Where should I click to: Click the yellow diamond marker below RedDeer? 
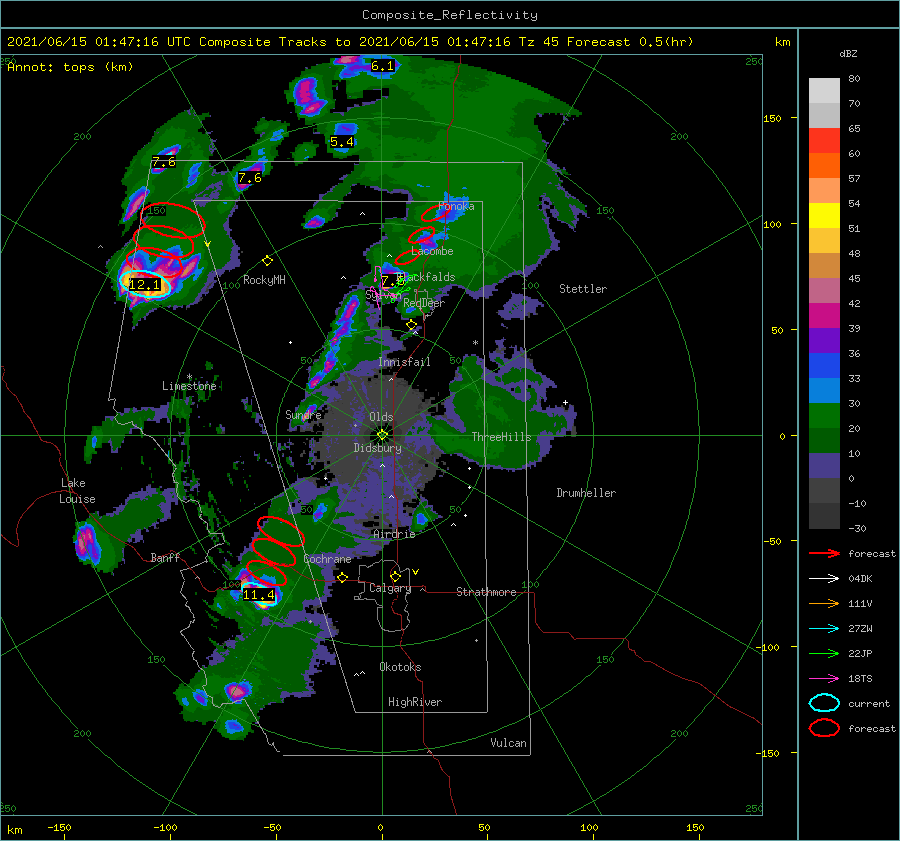pos(411,325)
